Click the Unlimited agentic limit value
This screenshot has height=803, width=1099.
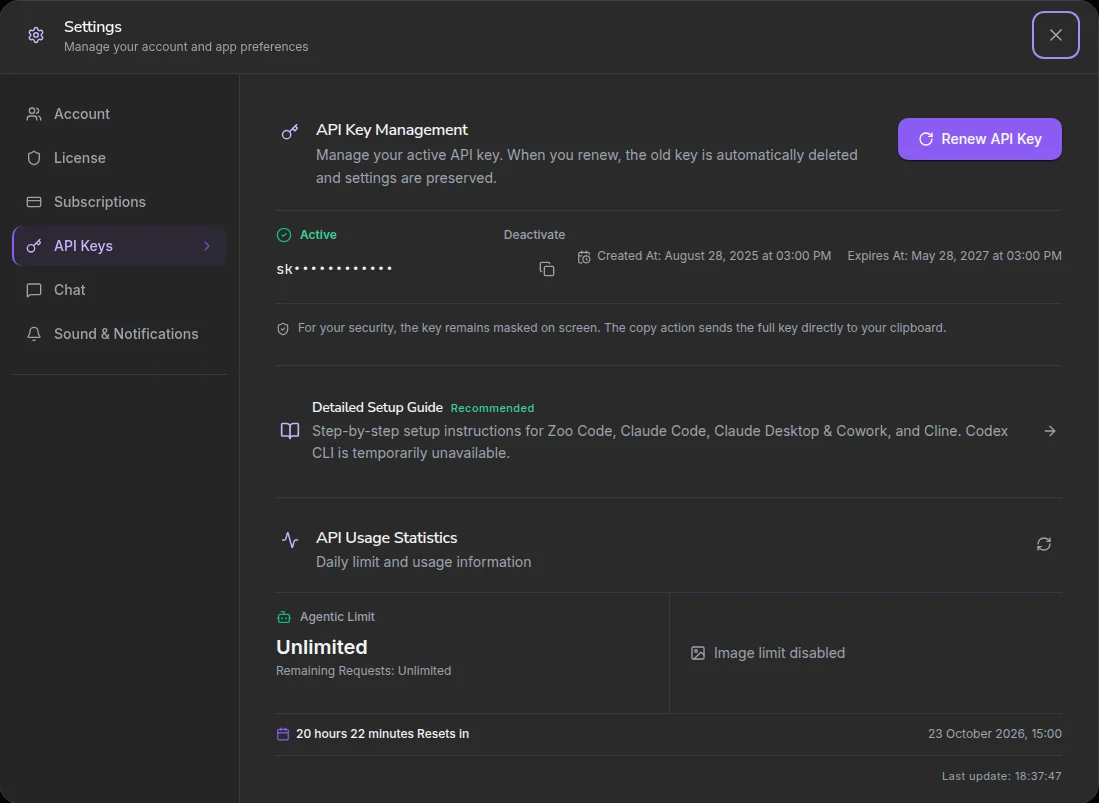coord(322,647)
